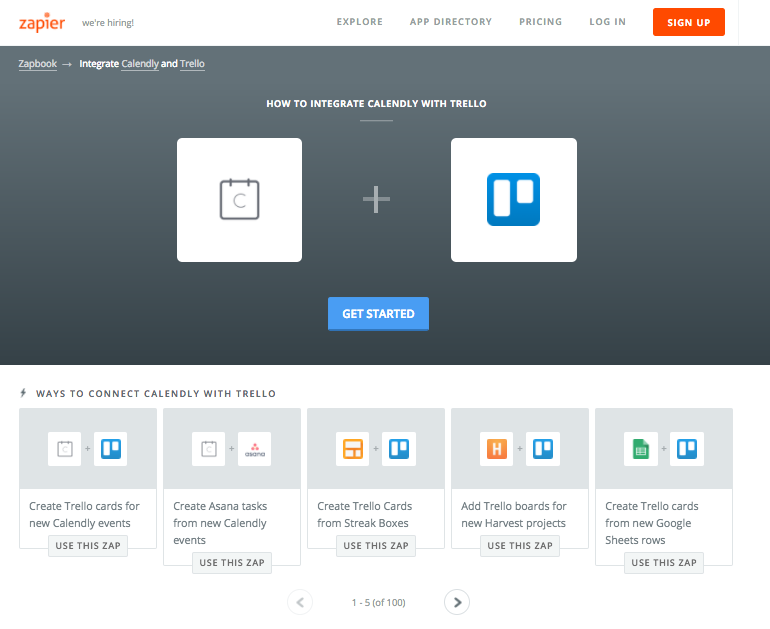This screenshot has height=629, width=770.
Task: Click 'How to integrate Calendly with Trello' heading
Action: (376, 104)
